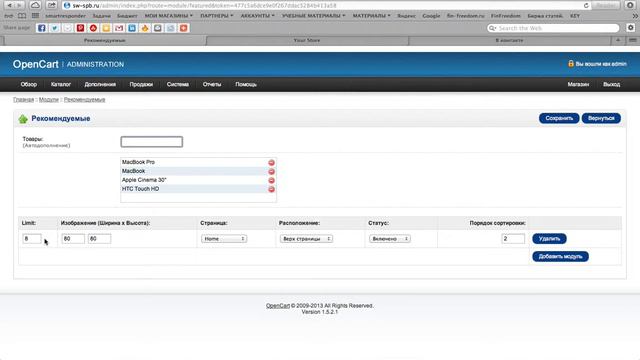Show more bookmarks with the double chevron
This screenshot has width=640, height=360.
pyautogui.click(x=635, y=16)
